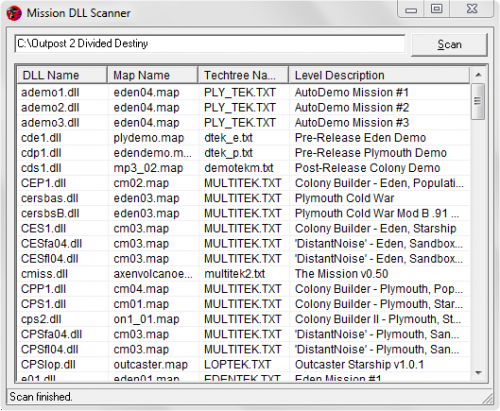Click the cm01.map cell
This screenshot has height=411, width=500.
[141, 304]
